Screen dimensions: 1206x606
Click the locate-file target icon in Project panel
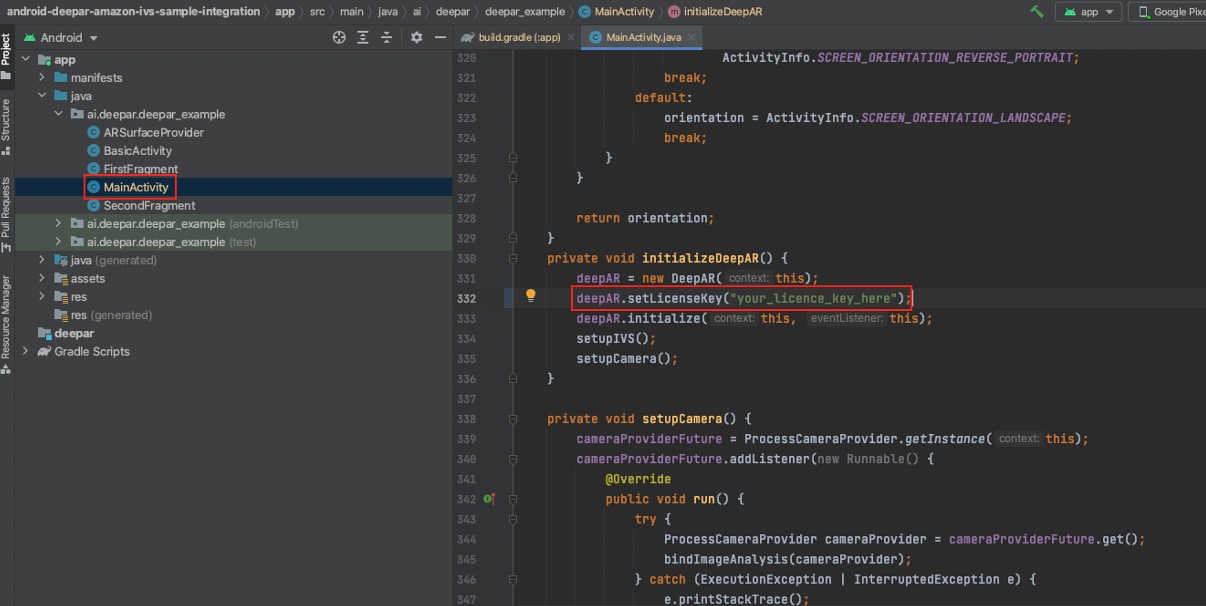pos(339,37)
